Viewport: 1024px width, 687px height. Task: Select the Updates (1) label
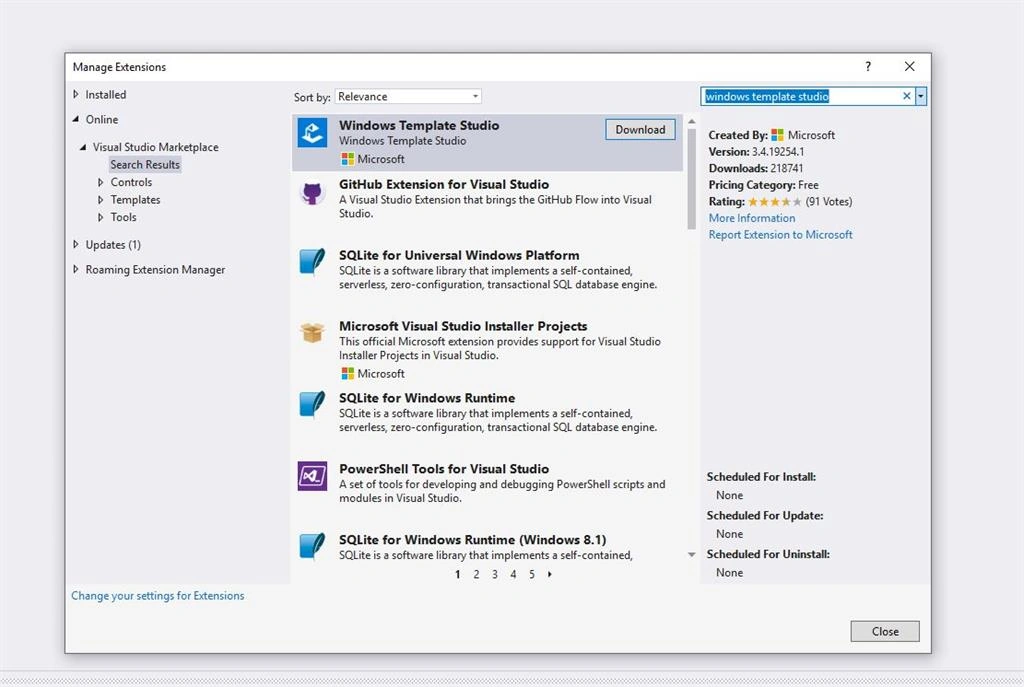(113, 245)
